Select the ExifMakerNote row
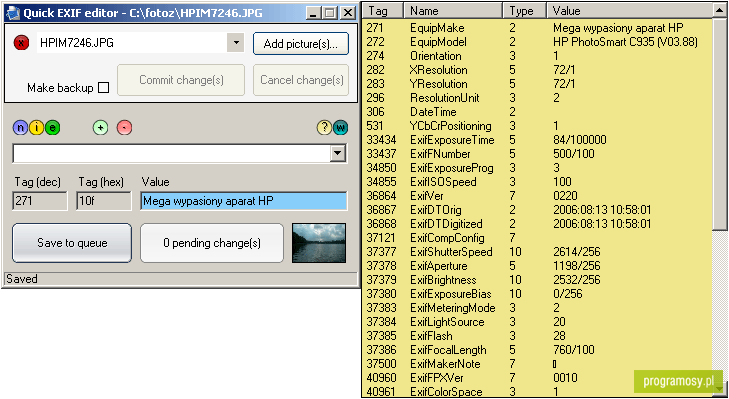Viewport: 729px width, 399px height. click(537, 364)
